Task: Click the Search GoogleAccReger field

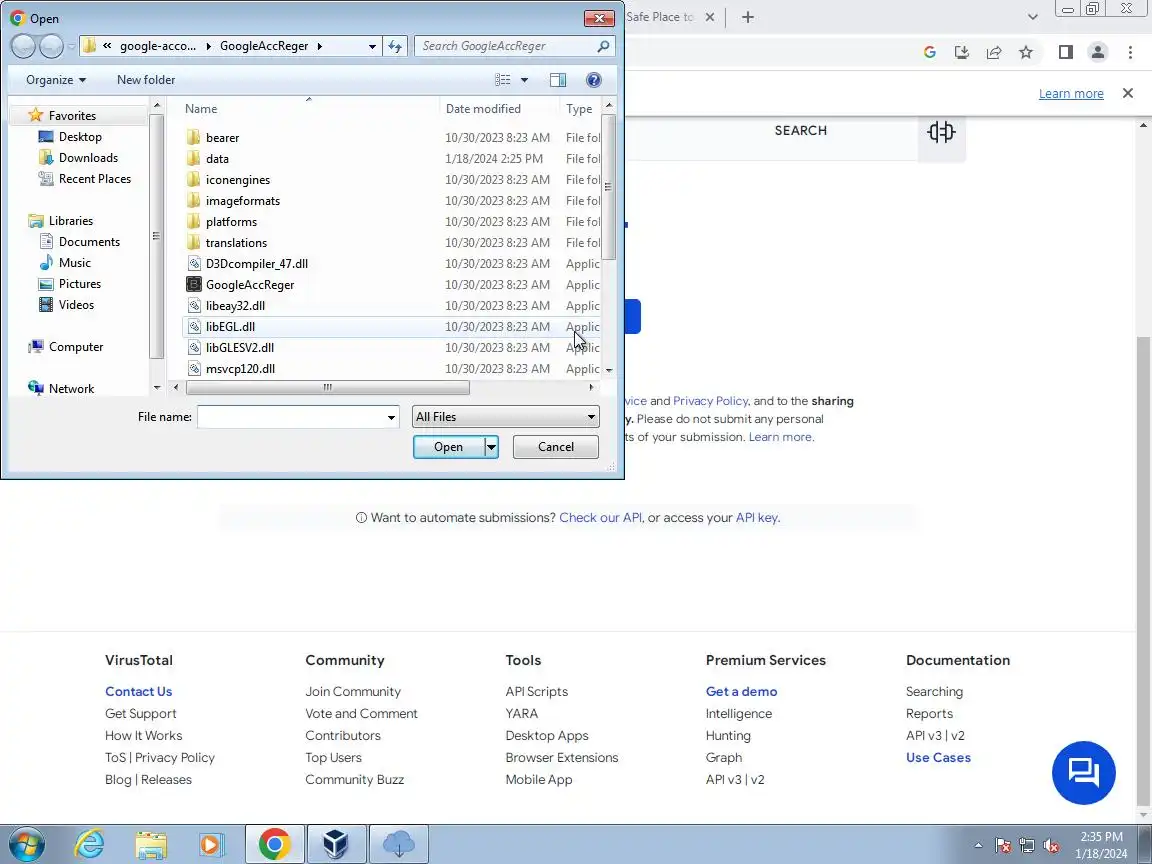Action: pyautogui.click(x=507, y=46)
